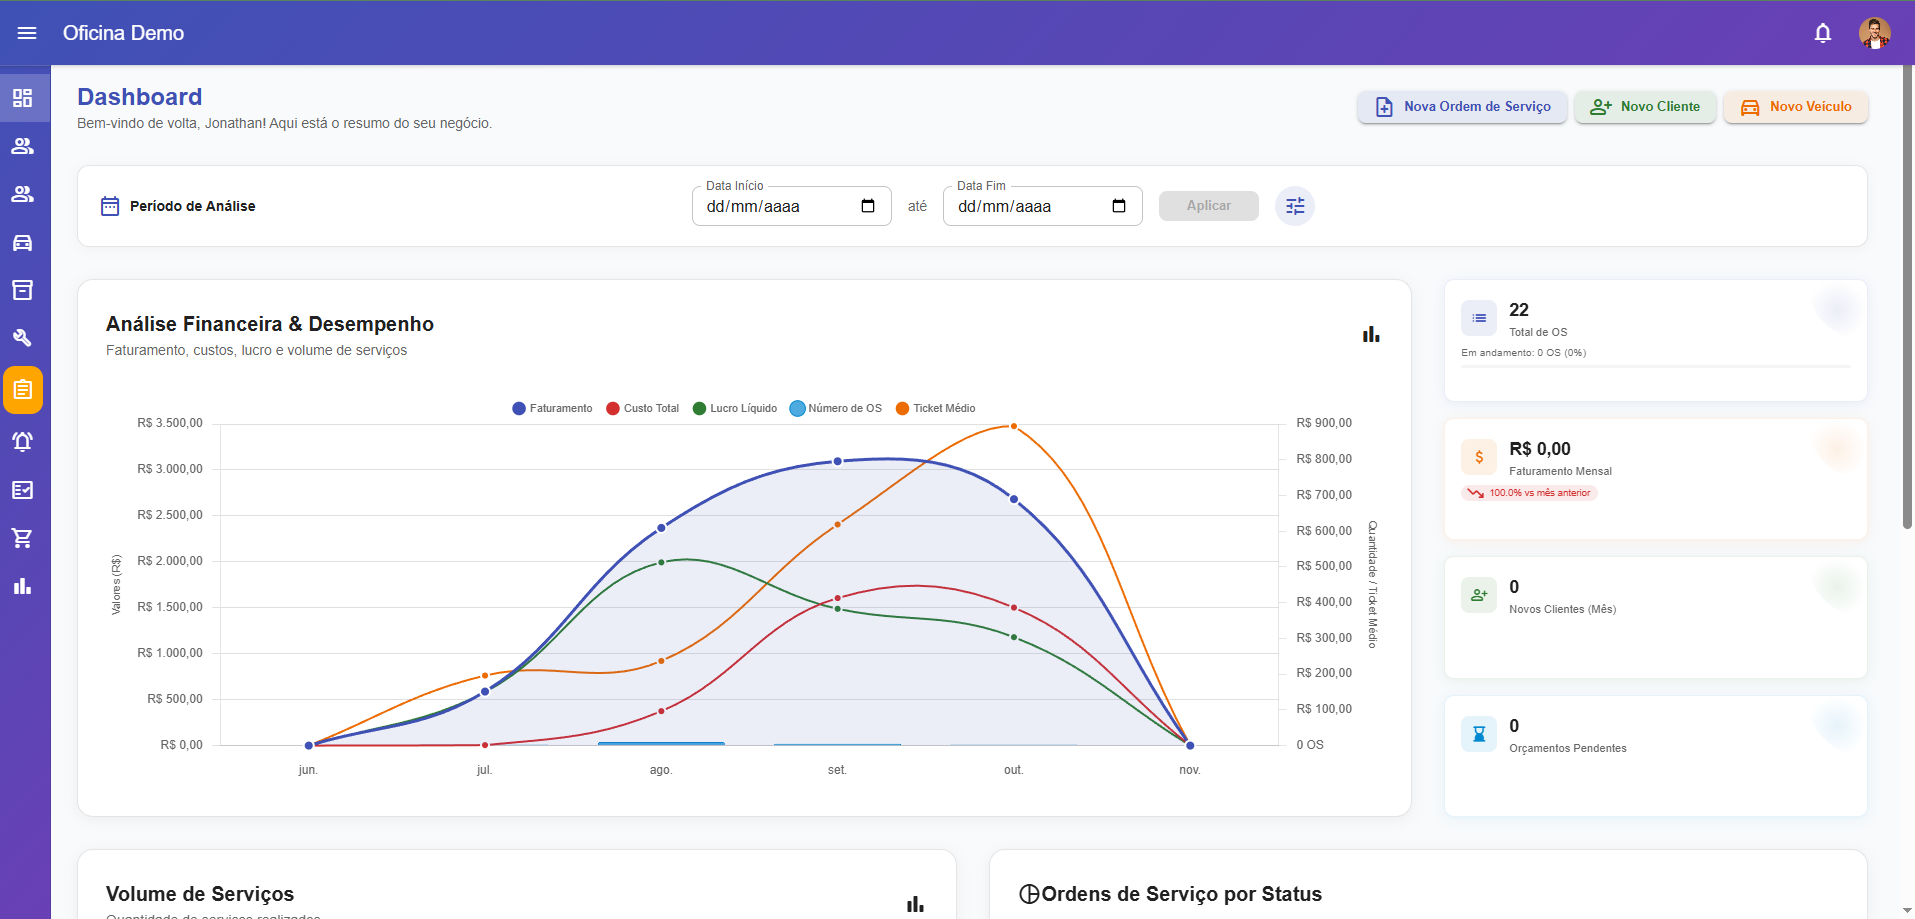Viewport: 1915px width, 919px height.
Task: Click the Nova Ordem de Serviço button
Action: [1462, 107]
